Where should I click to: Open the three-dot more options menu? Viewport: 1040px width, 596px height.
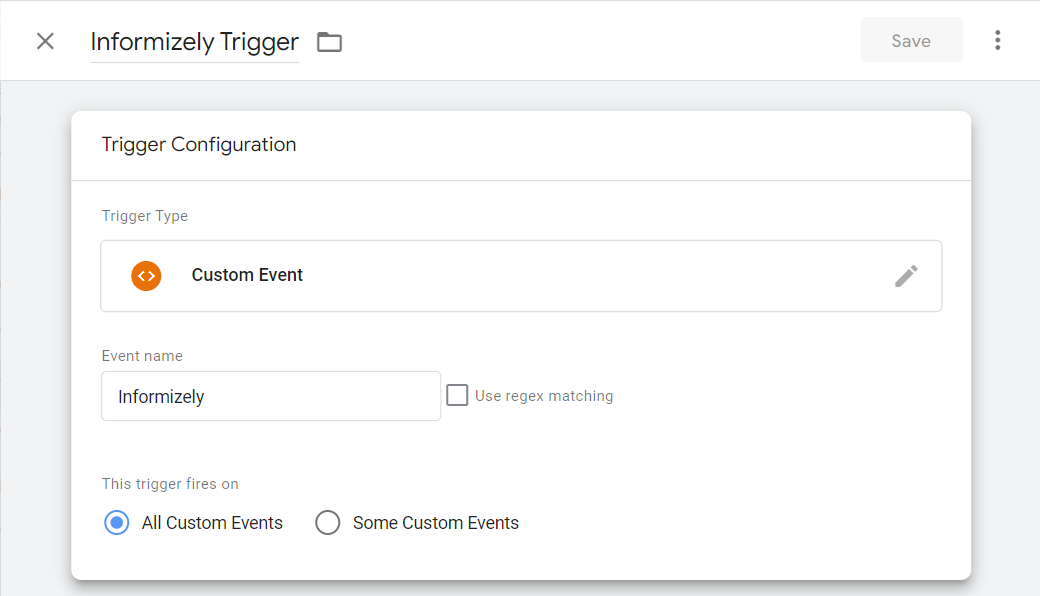coord(998,40)
